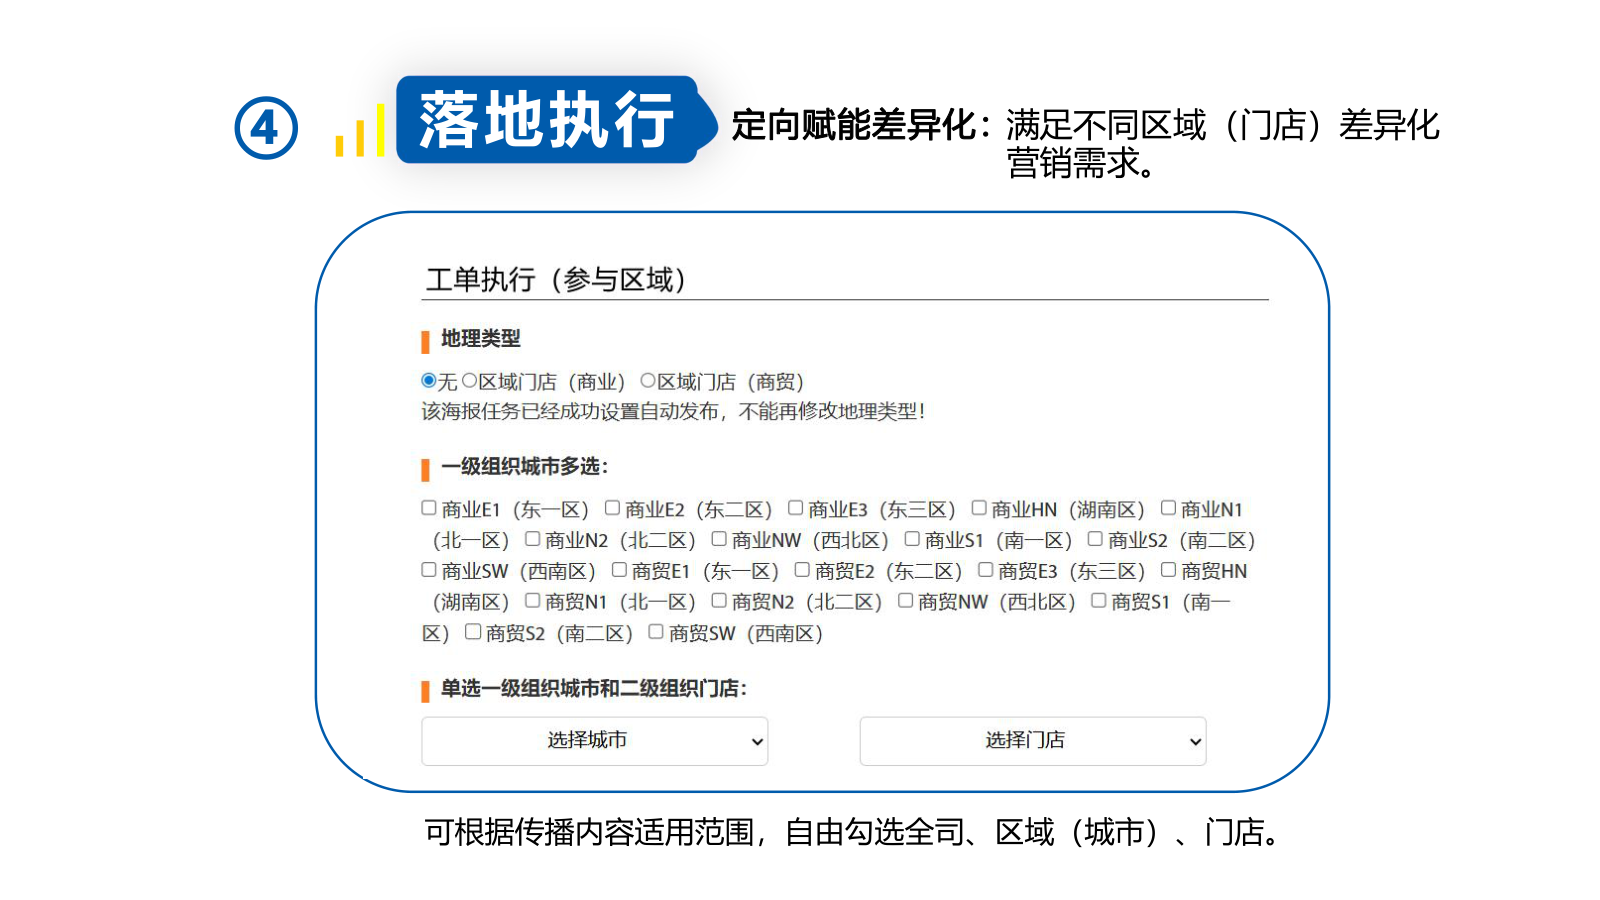The width and height of the screenshot is (1600, 900).
Task: Check 商业NW（西北区）checkbox
Action: click(x=719, y=539)
